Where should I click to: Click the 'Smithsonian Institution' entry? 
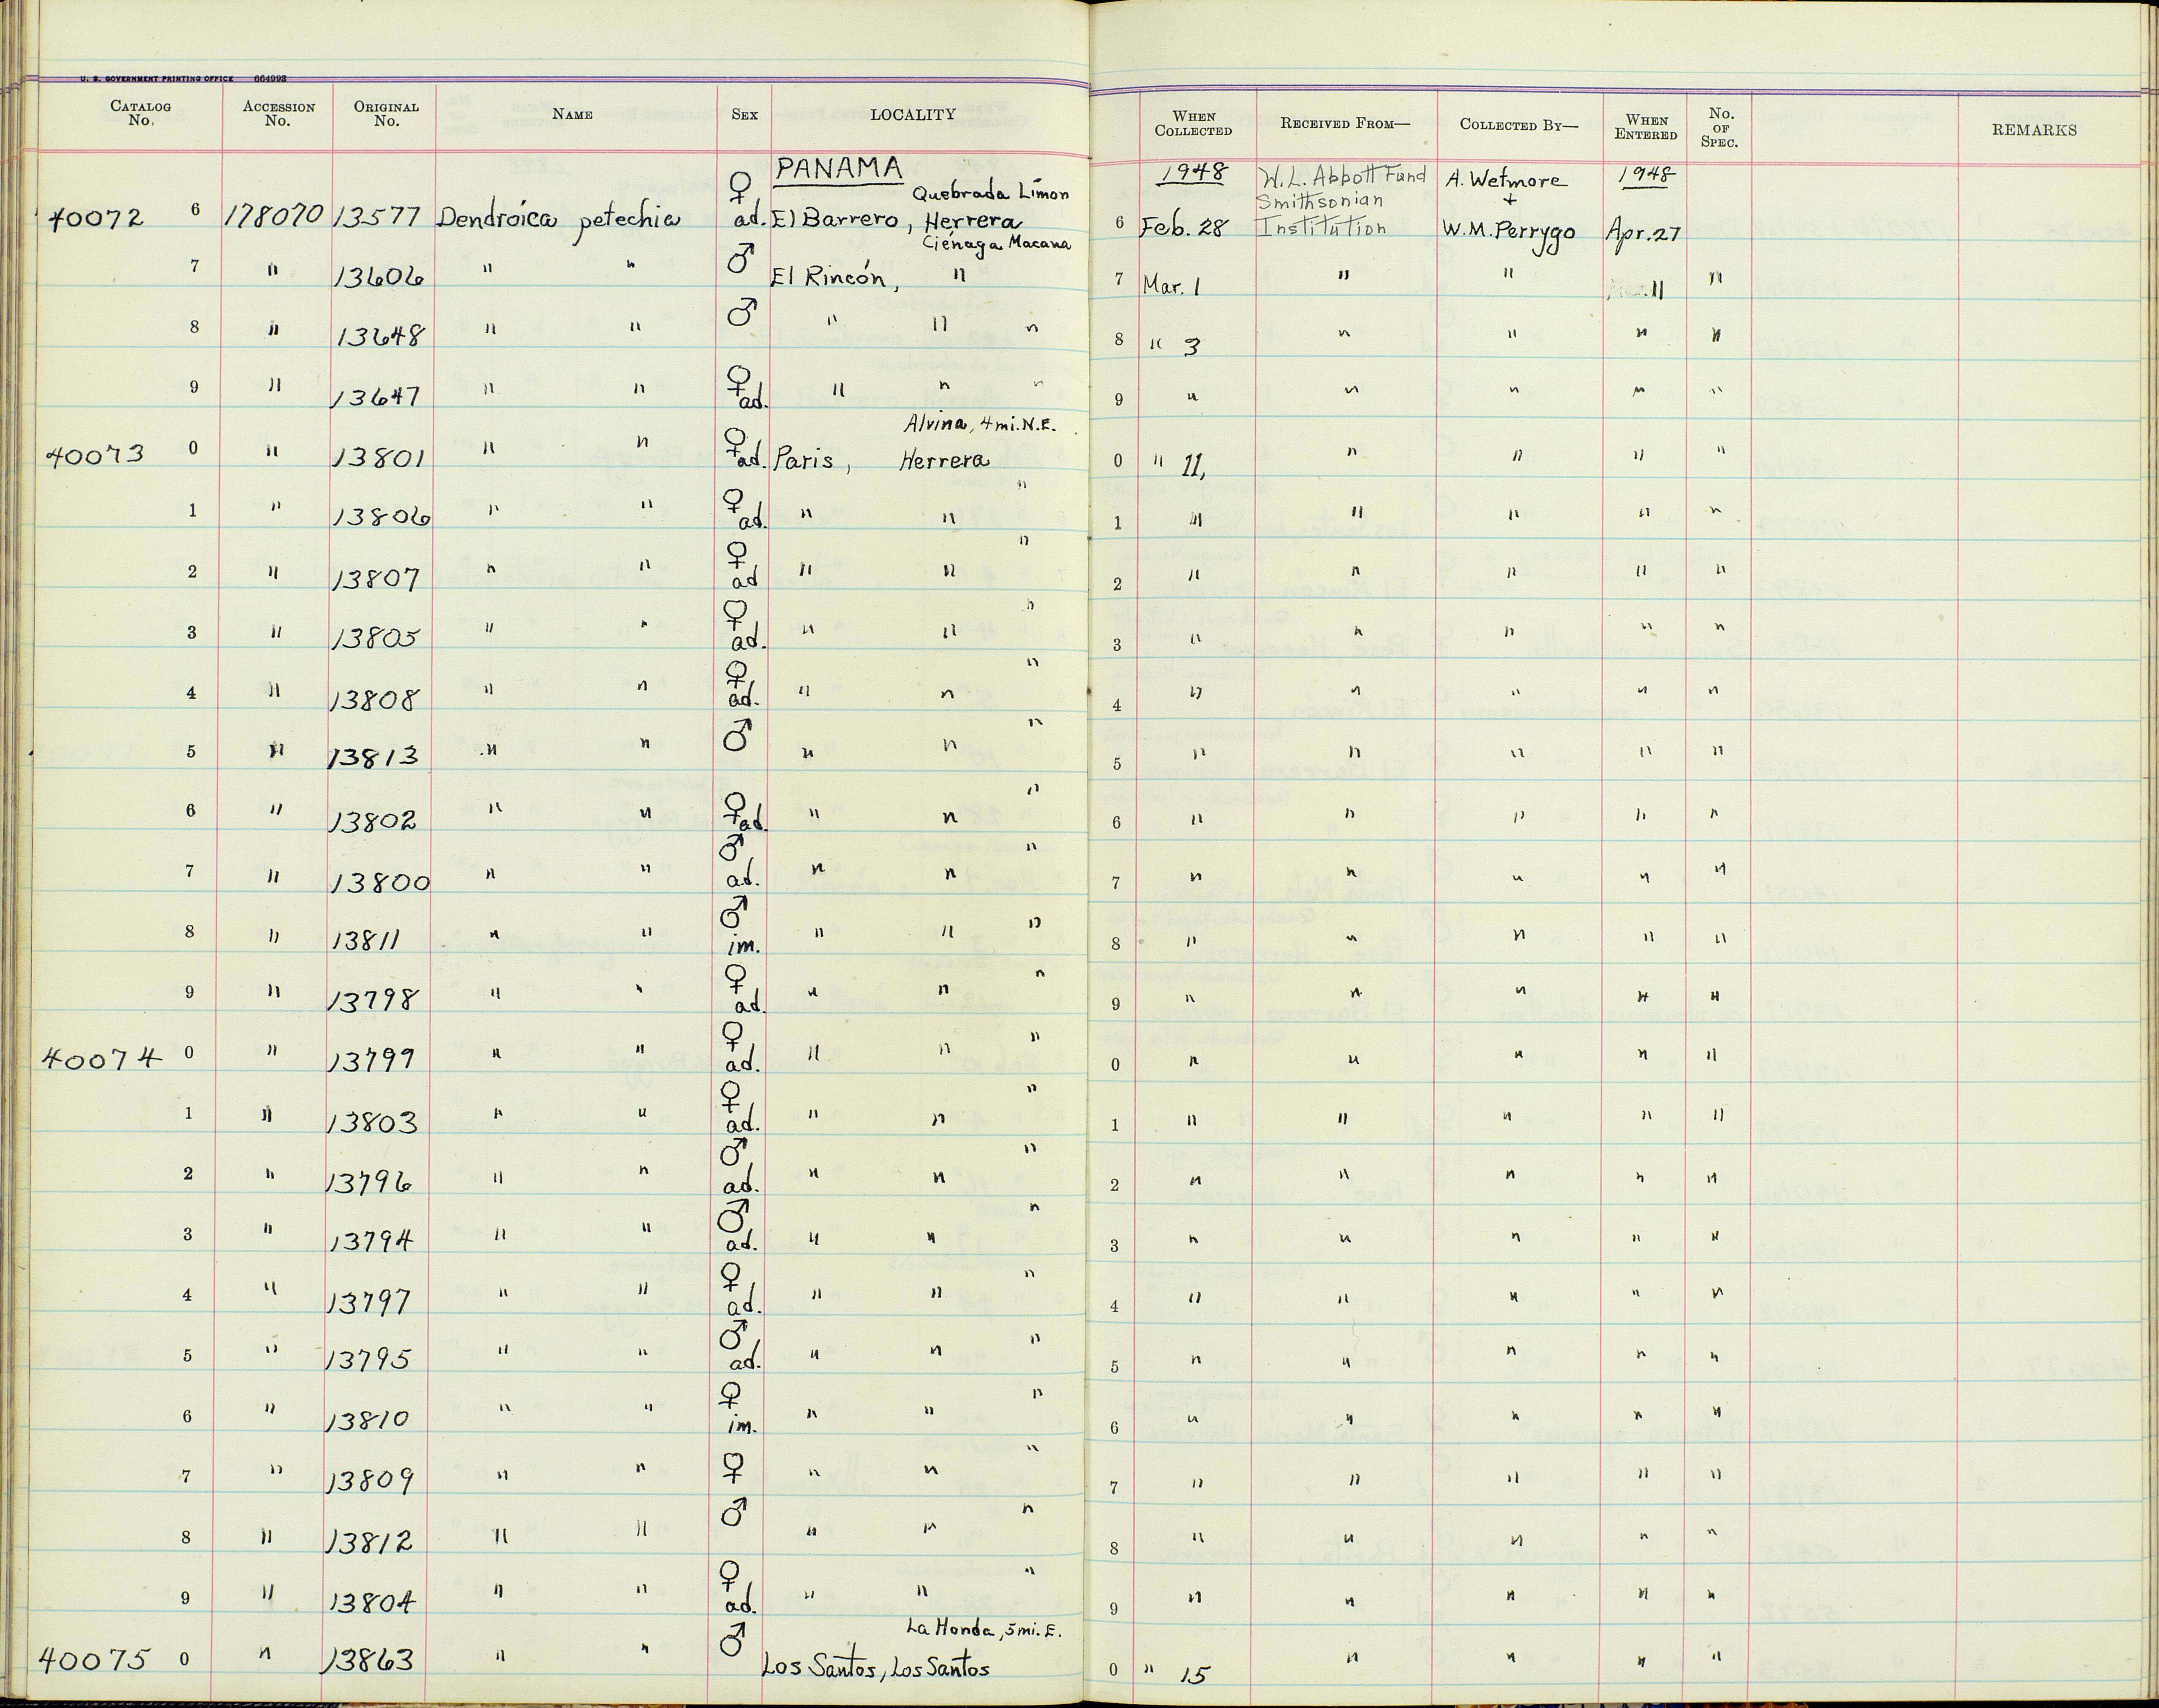[1323, 214]
